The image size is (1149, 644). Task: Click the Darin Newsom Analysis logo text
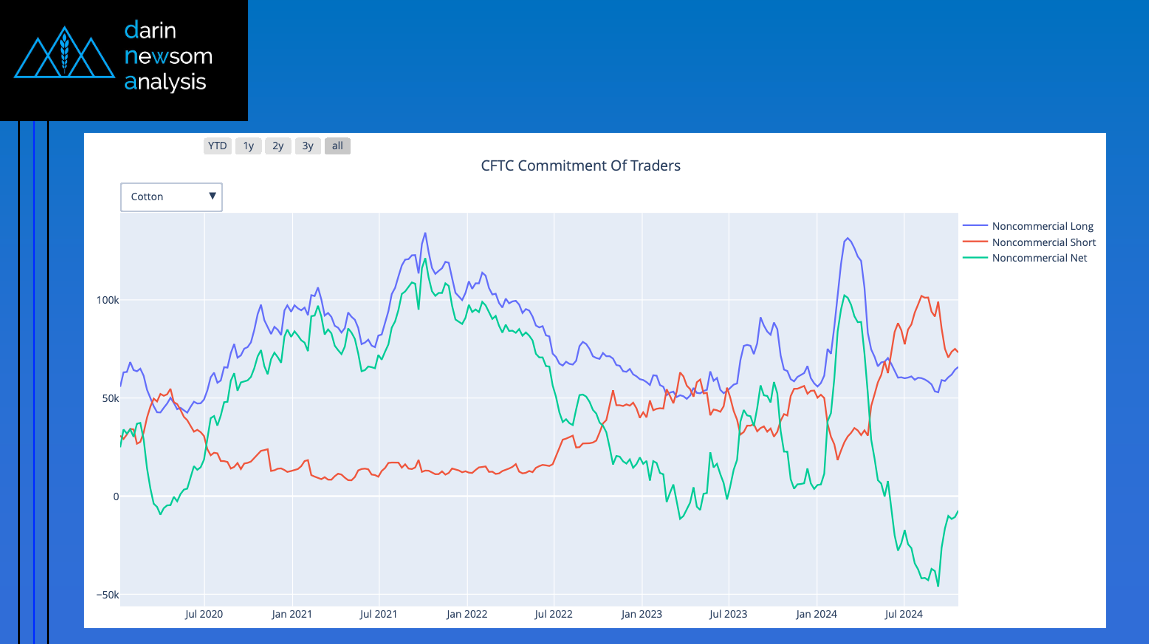coord(167,56)
